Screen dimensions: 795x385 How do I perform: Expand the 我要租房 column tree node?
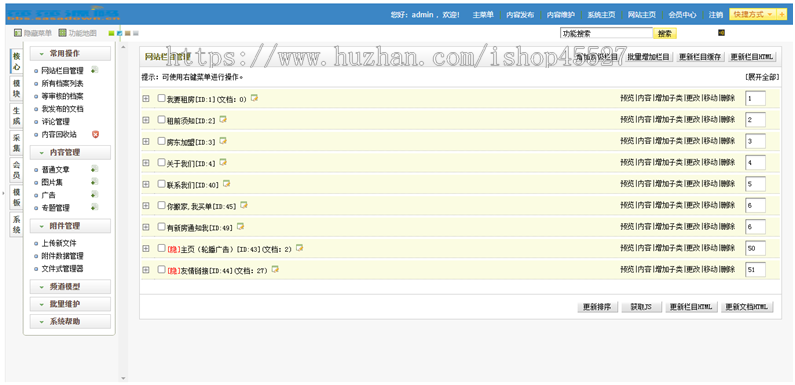tap(146, 99)
